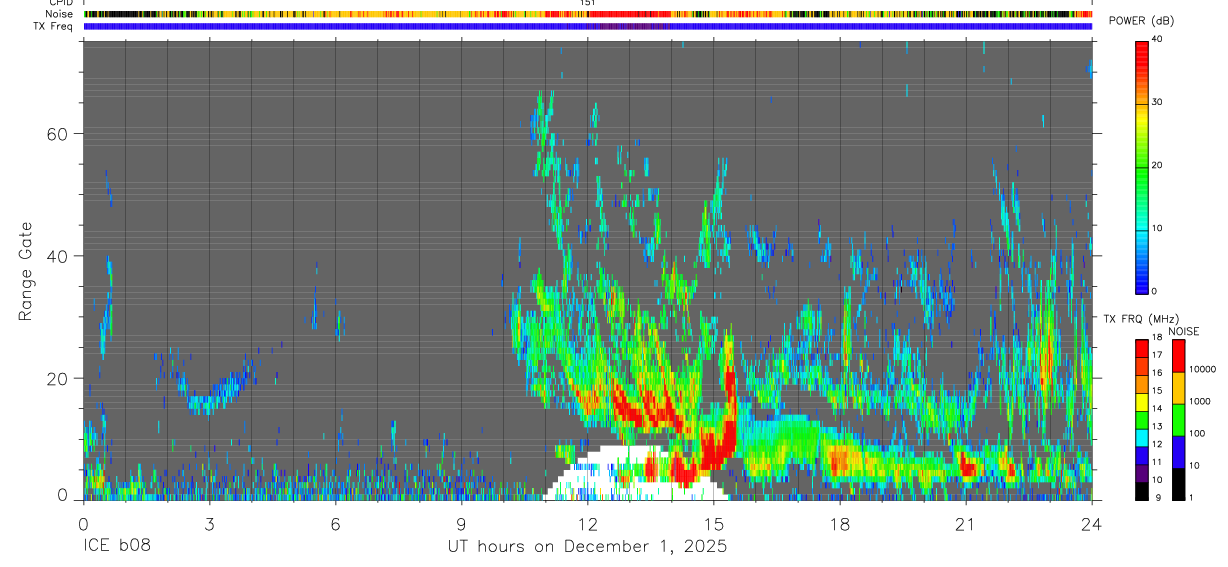Click the 30 value on the POWER scale

click(1159, 102)
